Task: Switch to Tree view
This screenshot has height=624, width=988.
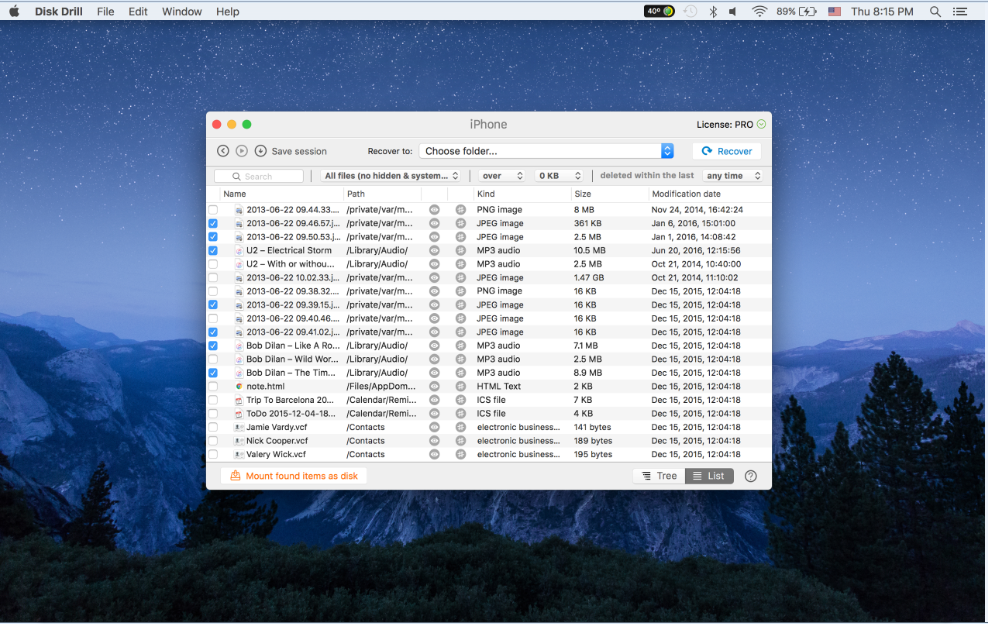Action: pos(659,476)
